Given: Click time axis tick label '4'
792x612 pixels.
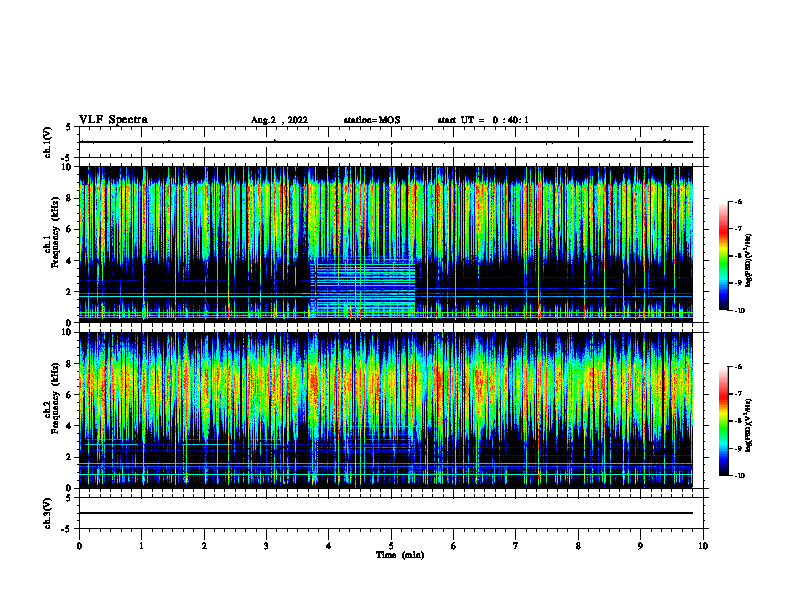Looking at the screenshot, I should point(329,546).
